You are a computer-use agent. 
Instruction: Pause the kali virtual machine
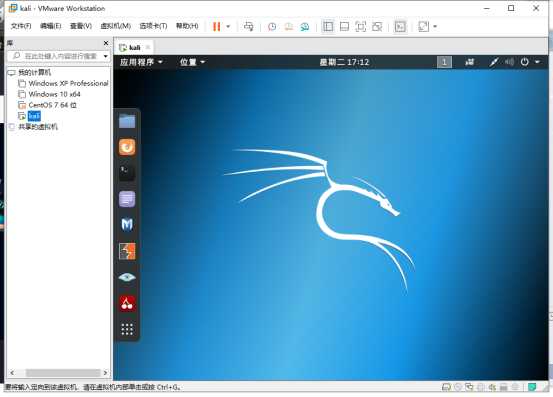tap(217, 26)
